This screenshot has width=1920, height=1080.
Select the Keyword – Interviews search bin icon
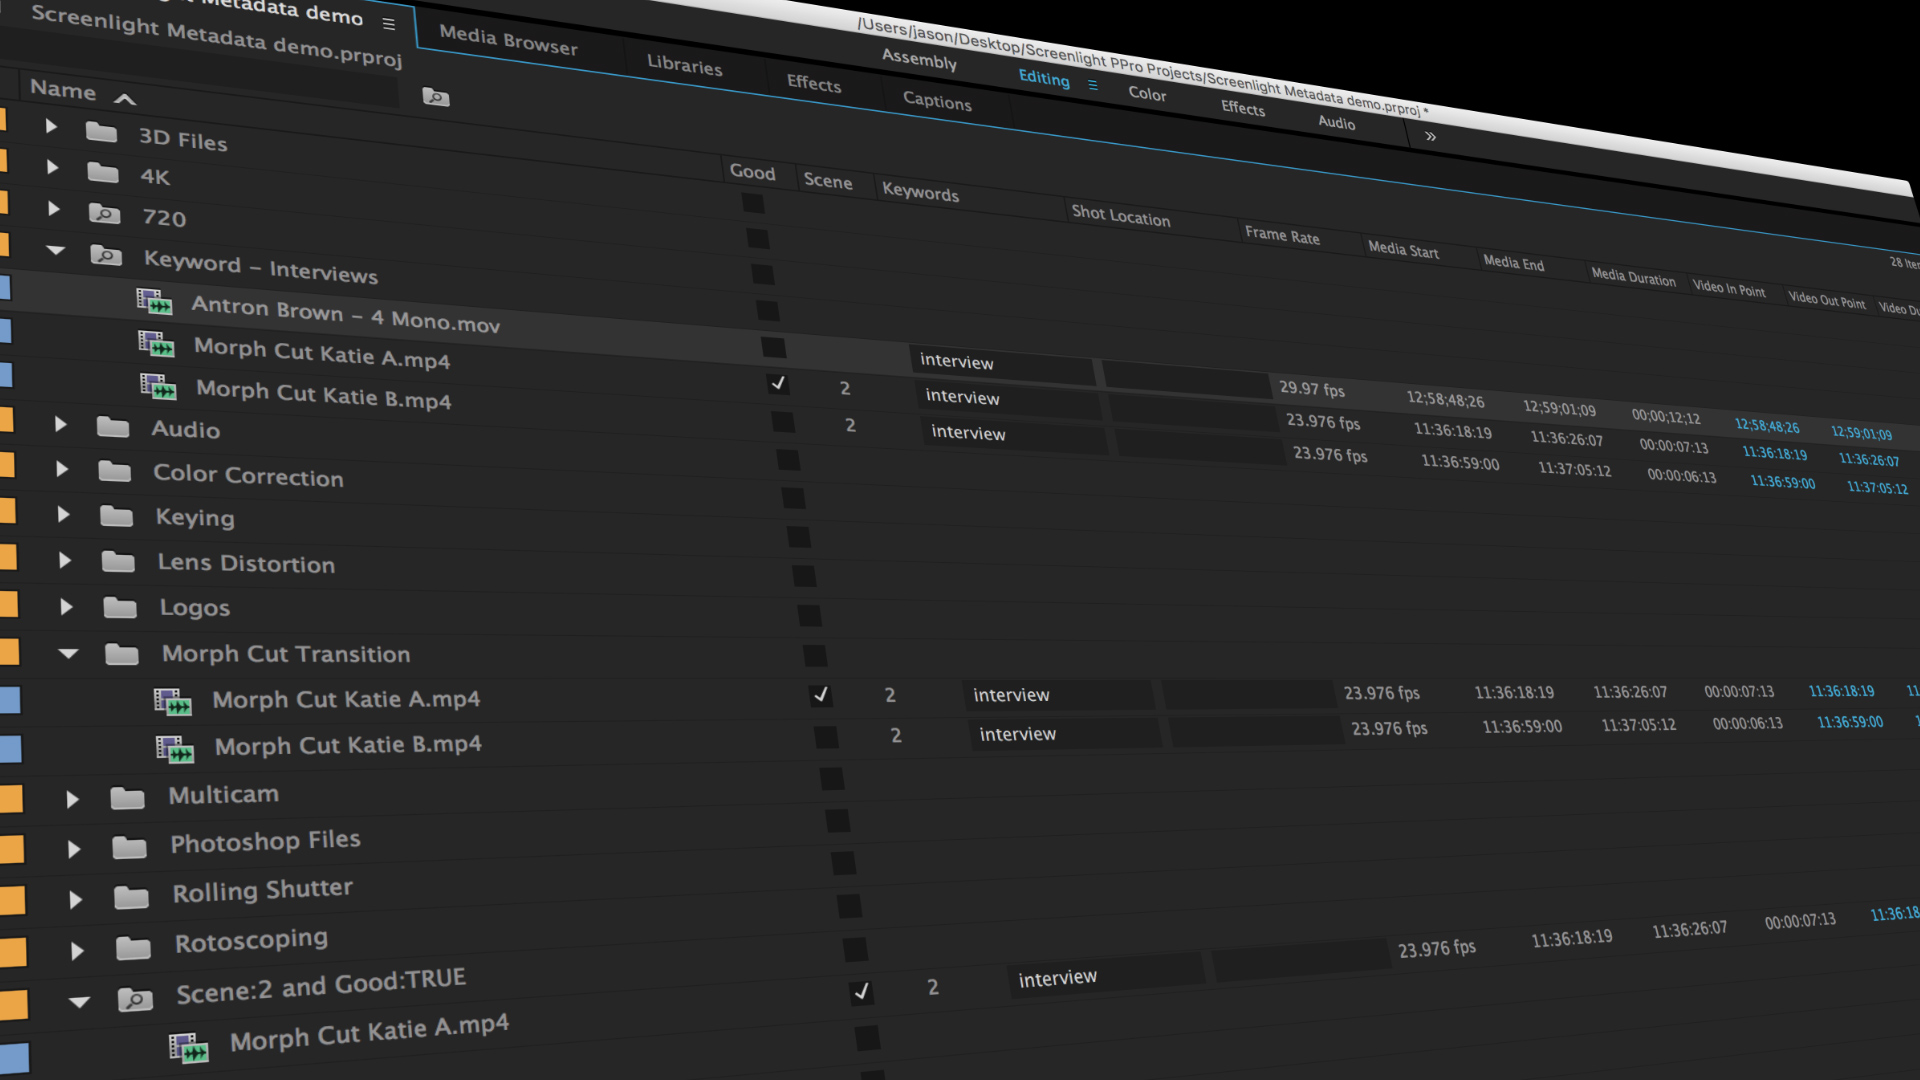pos(106,255)
